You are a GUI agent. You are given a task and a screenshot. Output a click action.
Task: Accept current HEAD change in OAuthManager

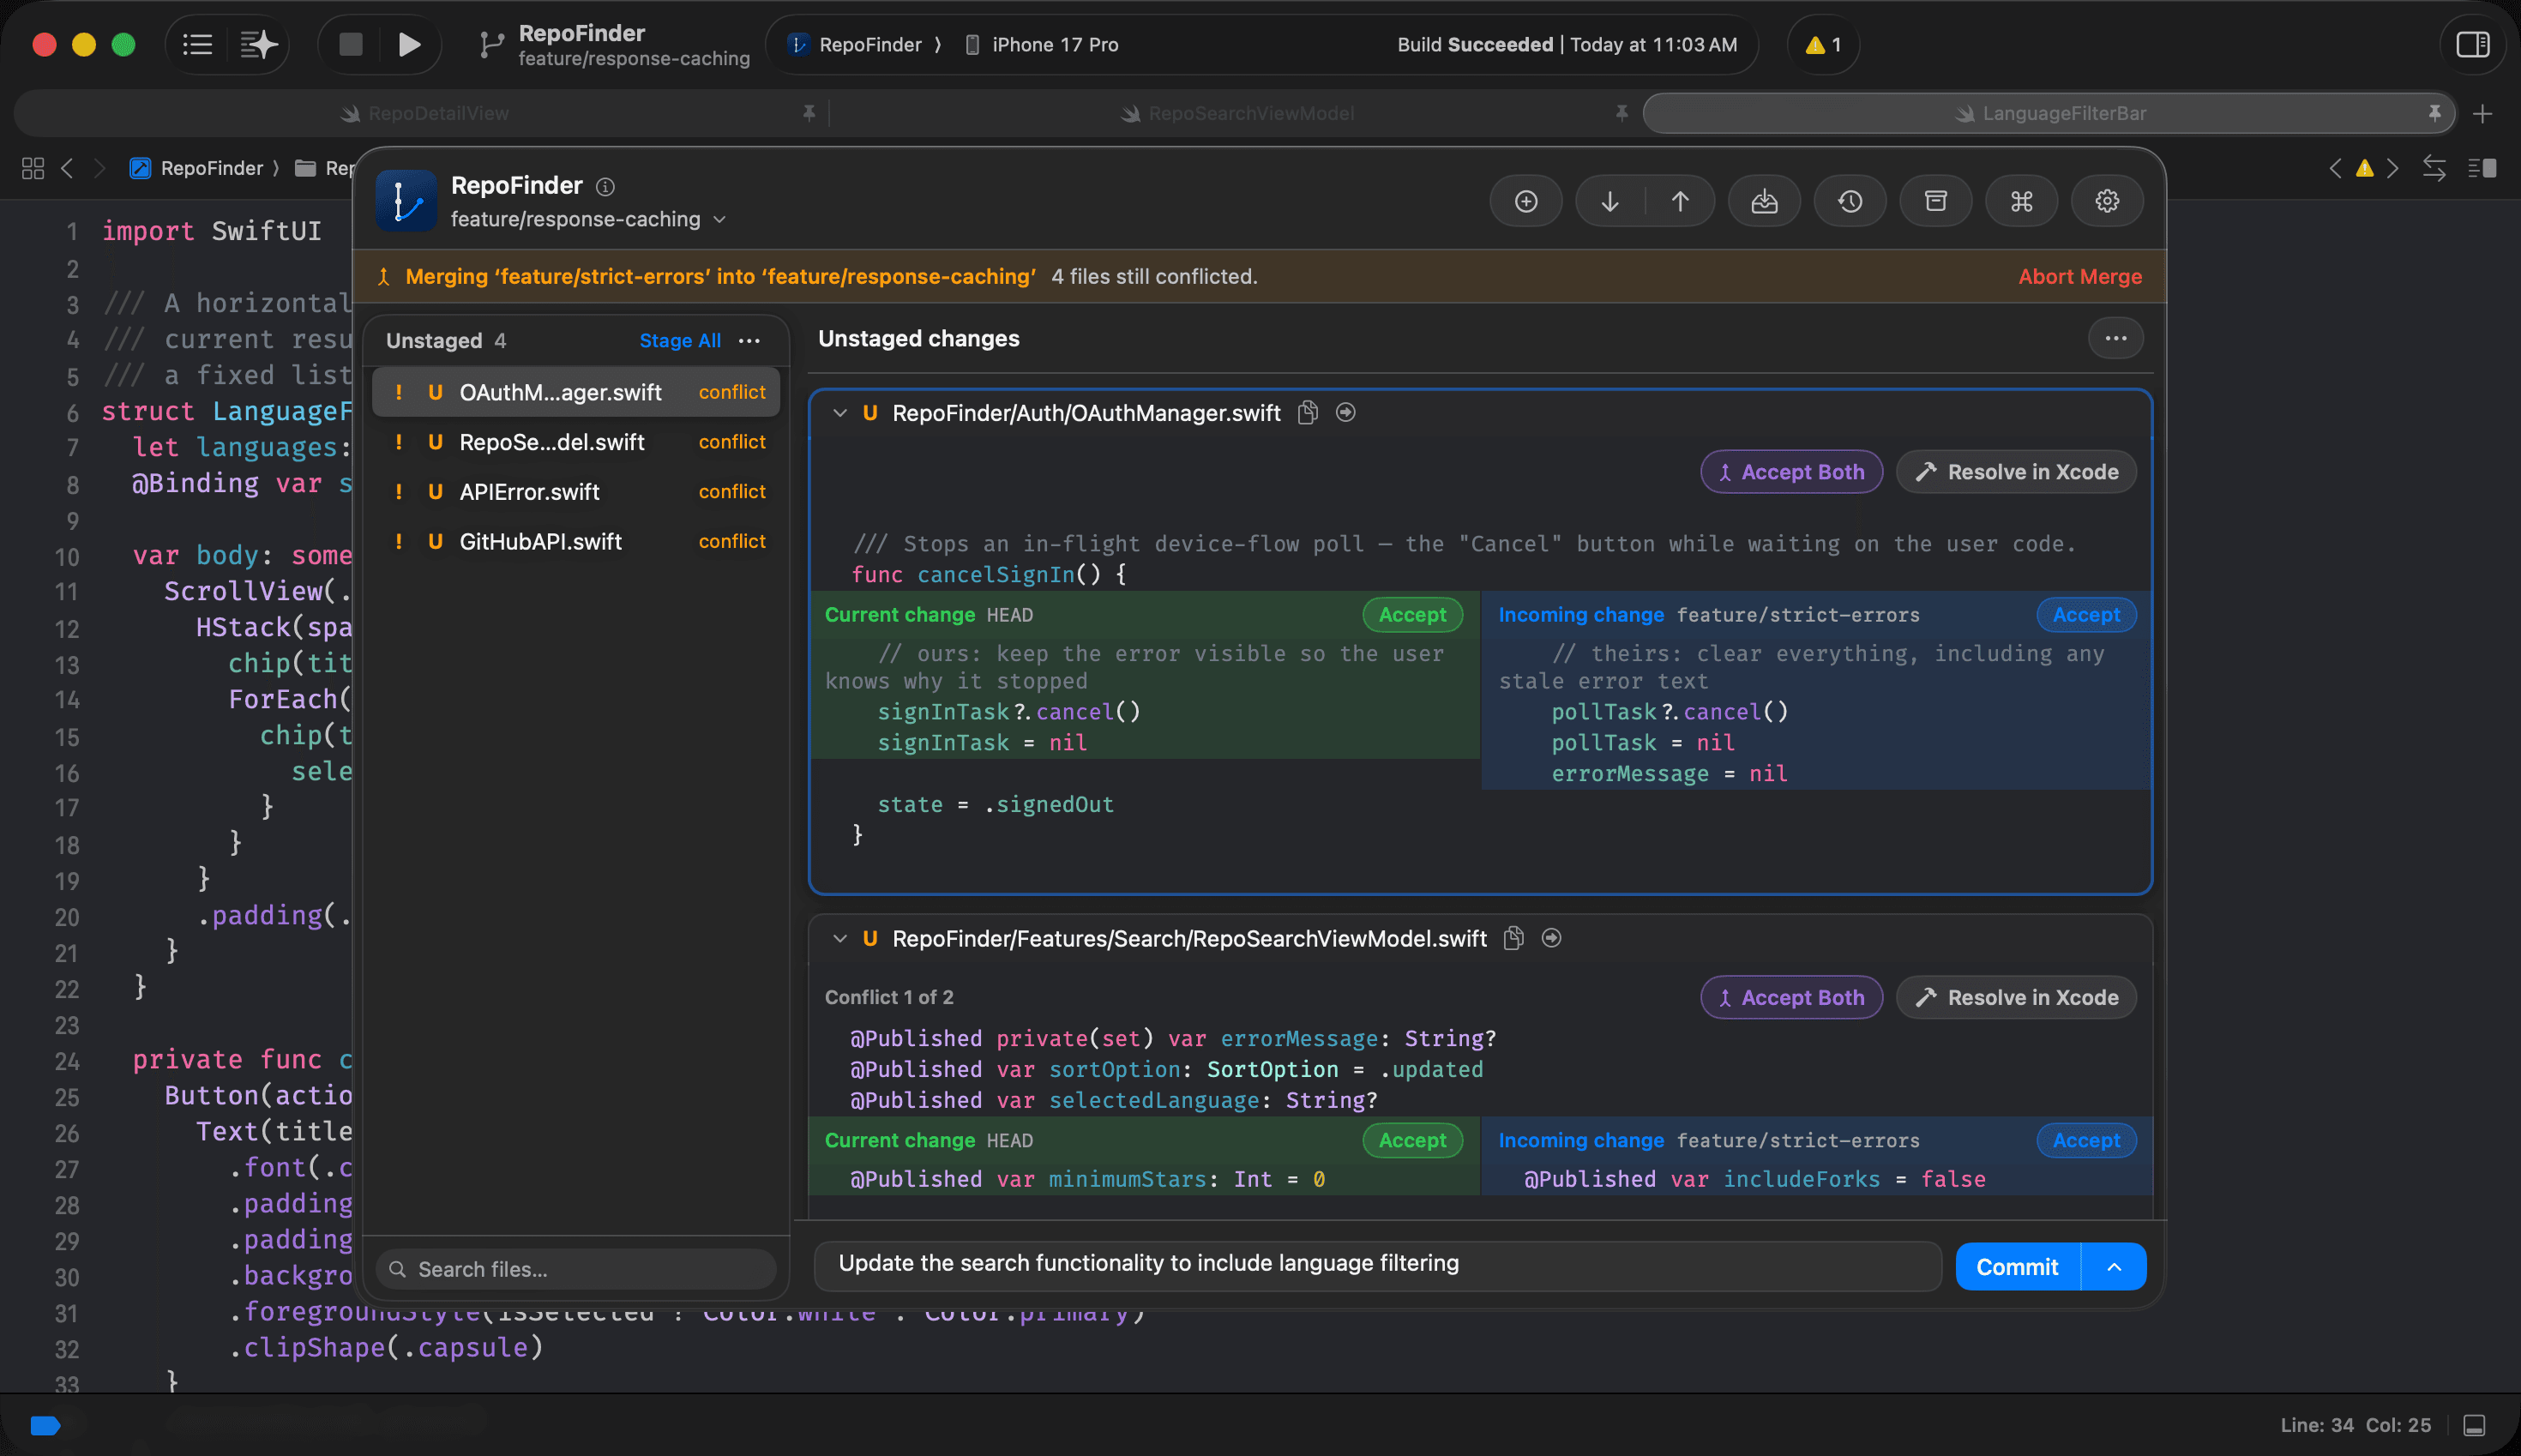[x=1412, y=615]
